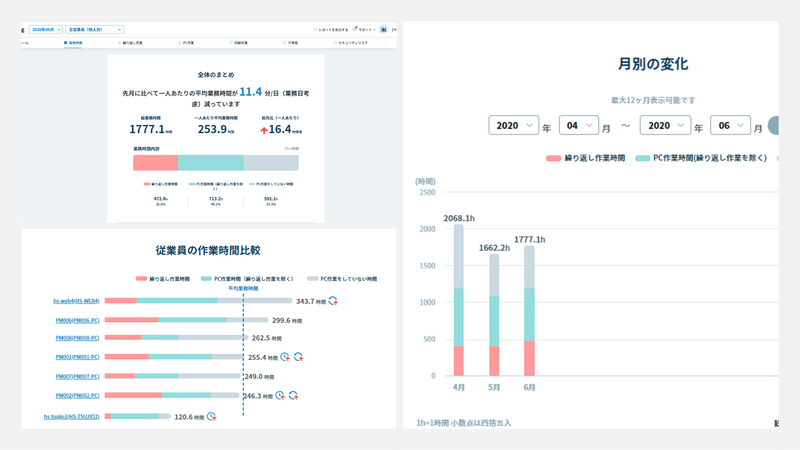The width and height of the screenshot is (800, 450).
Task: Toggle PC作業をしていない時間 legend in employee comparison
Action: click(342, 279)
